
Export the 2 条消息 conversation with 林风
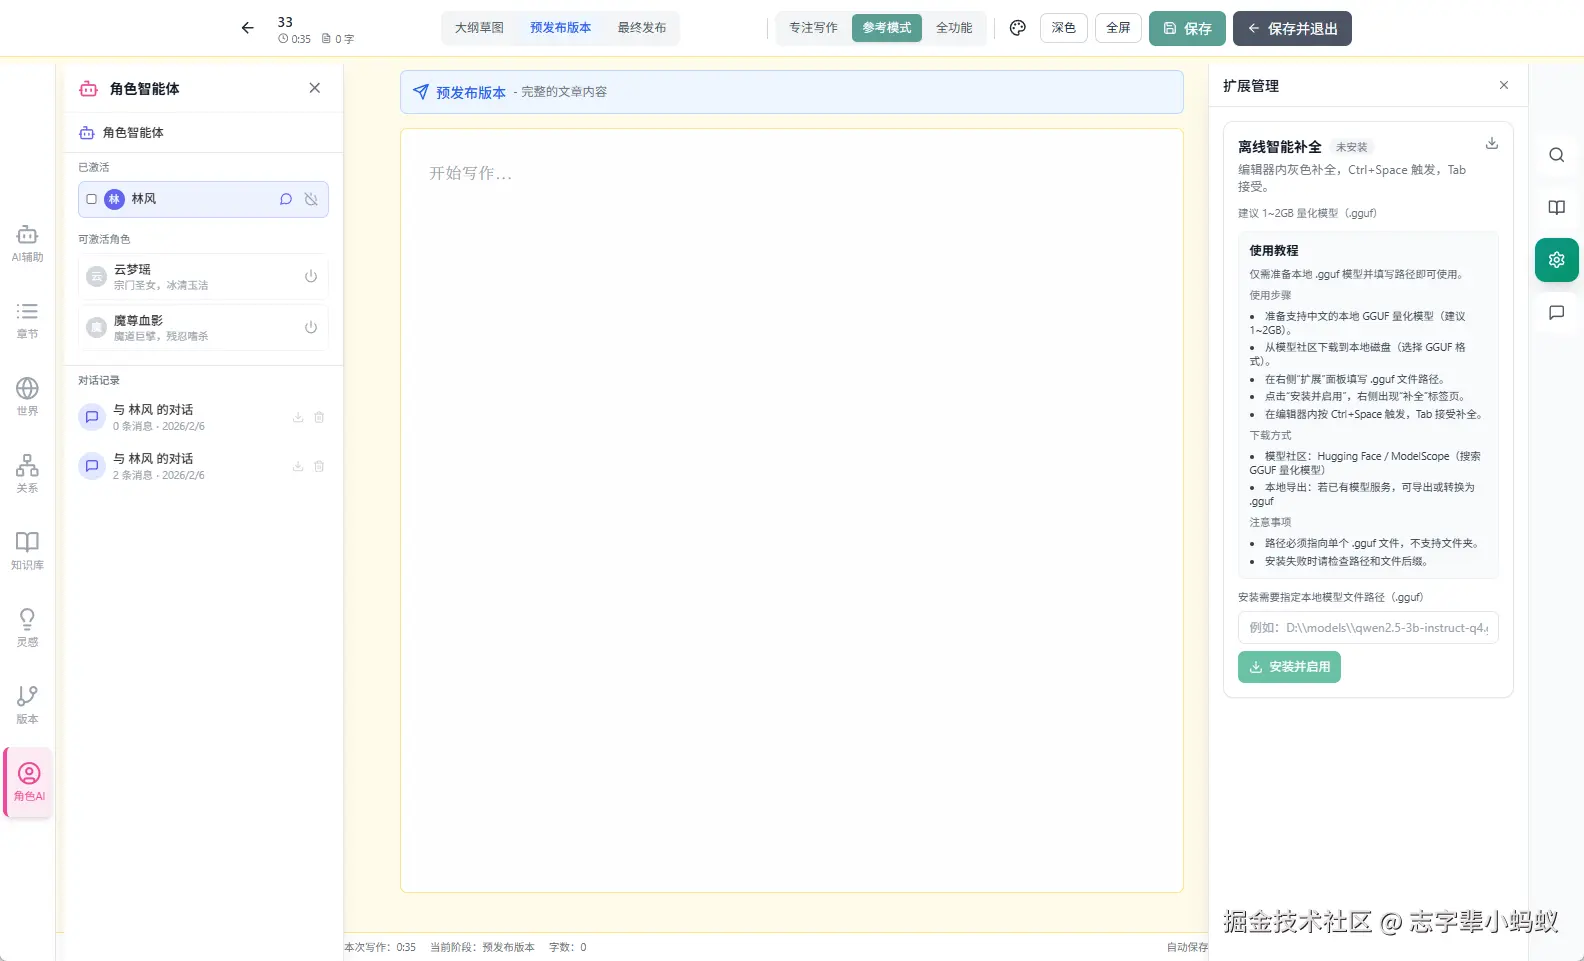point(298,466)
